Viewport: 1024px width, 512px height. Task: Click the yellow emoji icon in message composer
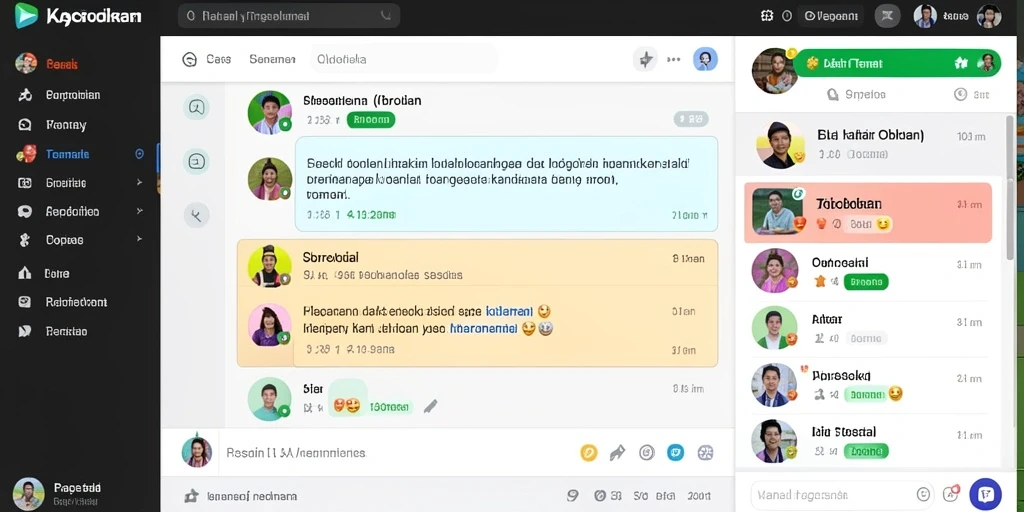coord(588,453)
